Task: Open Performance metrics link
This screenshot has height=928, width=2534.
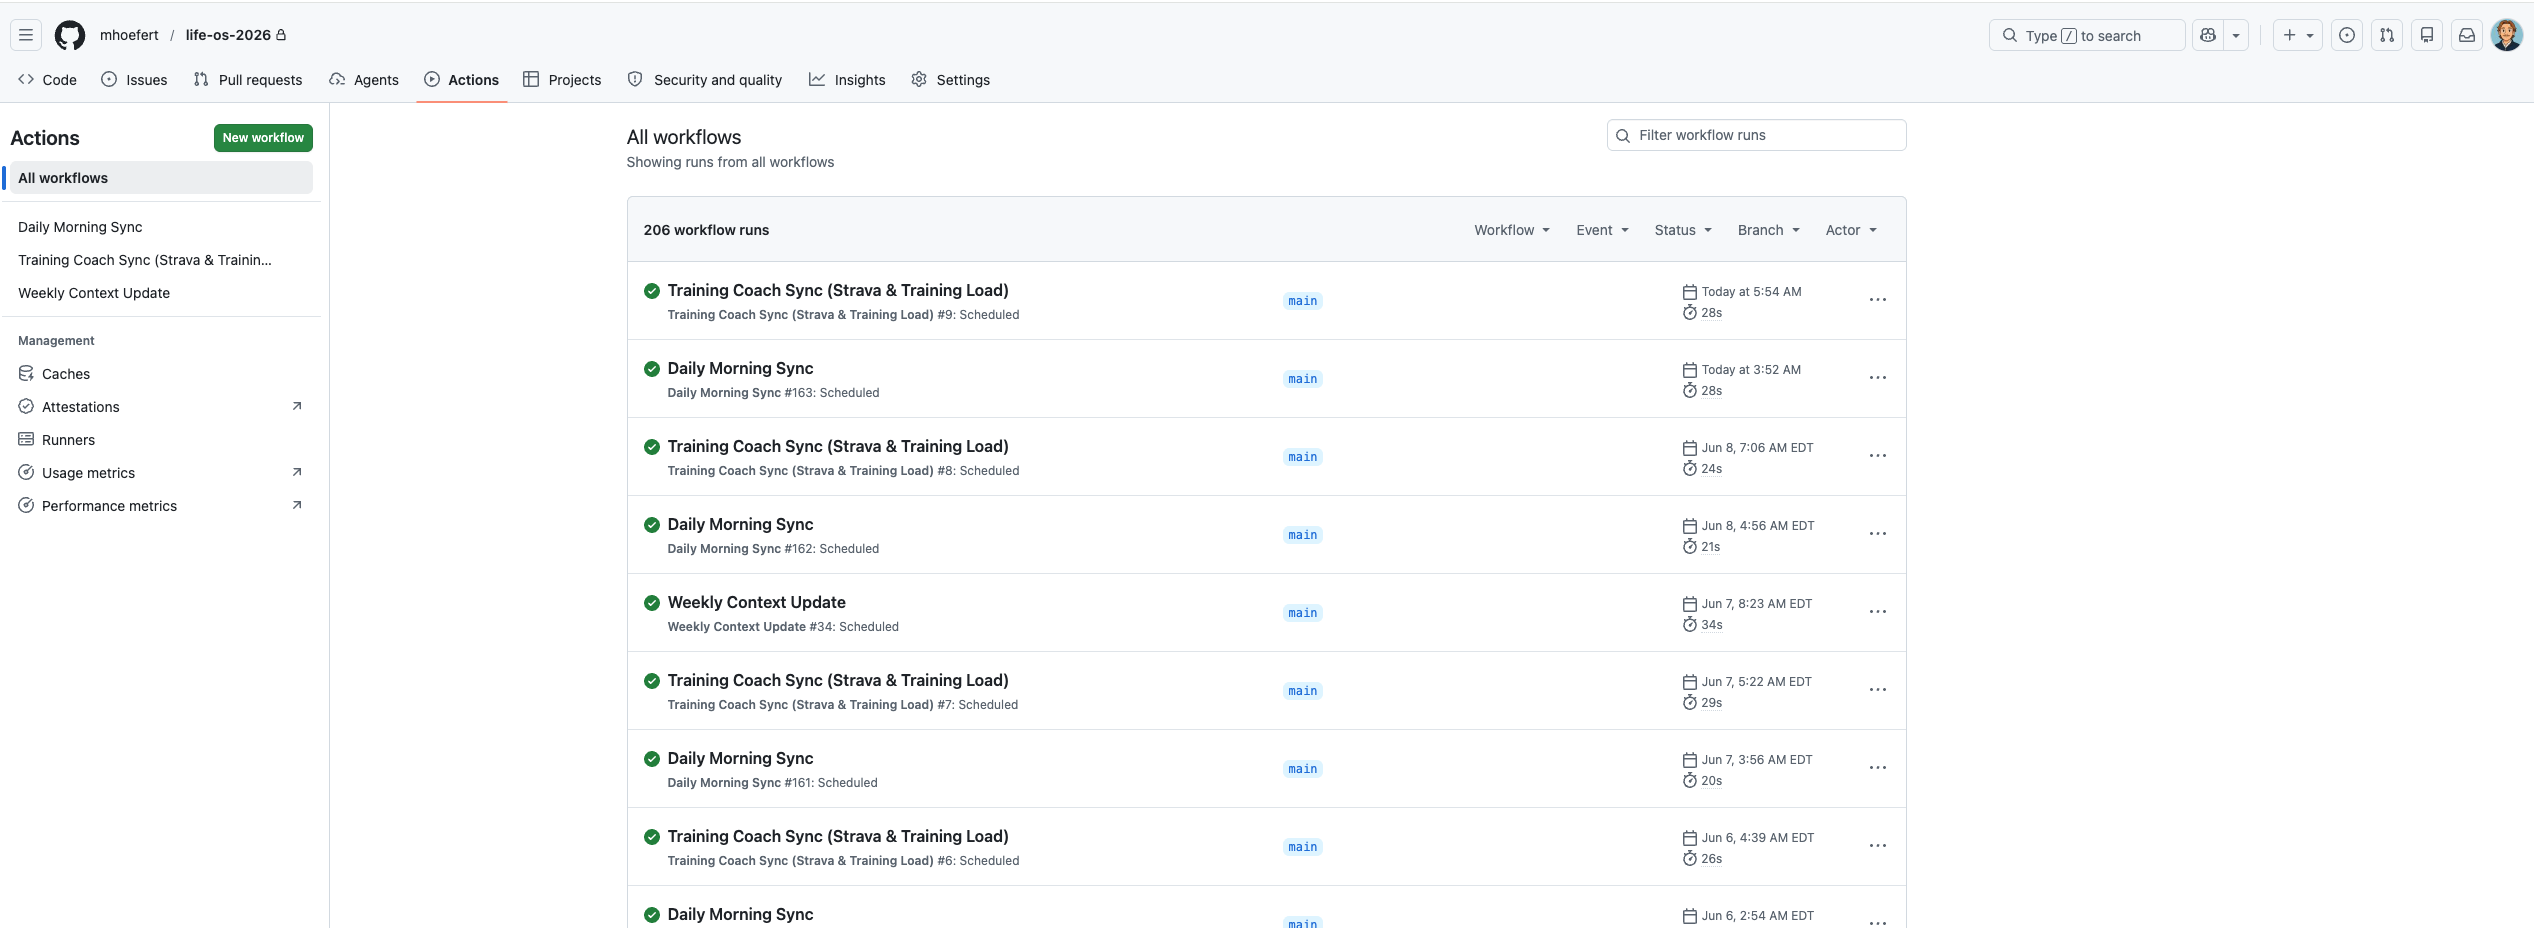Action: pos(160,506)
